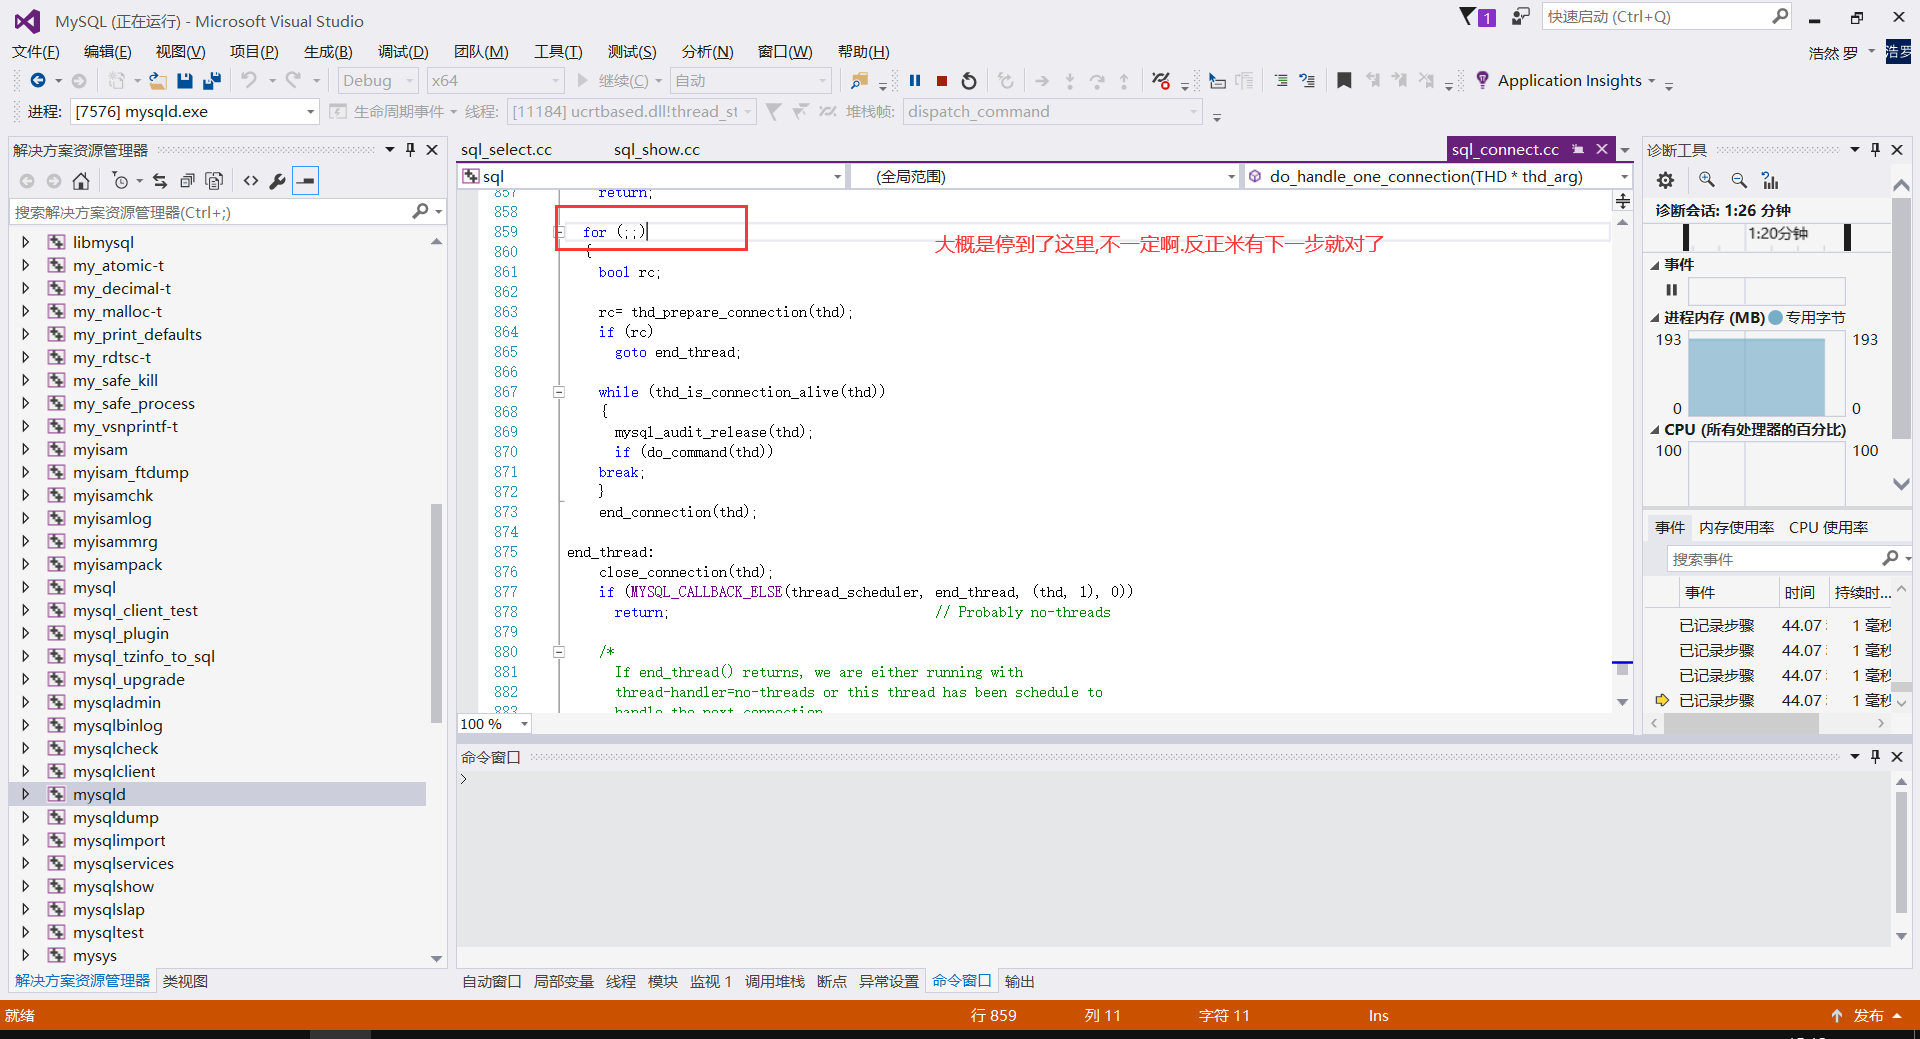The width and height of the screenshot is (1920, 1039).
Task: Toggle pin on sql_connect.cc tab
Action: [x=1578, y=149]
